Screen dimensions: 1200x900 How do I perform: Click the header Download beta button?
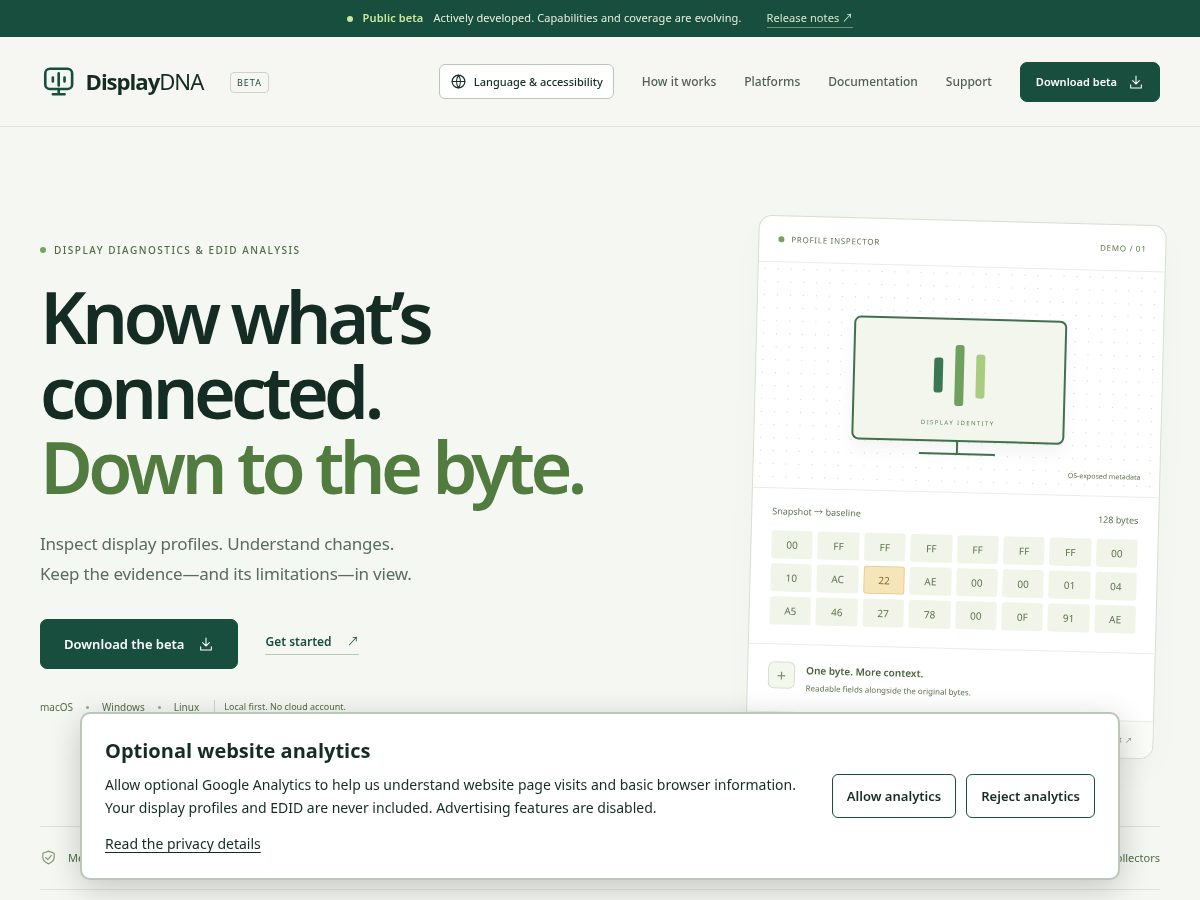tap(1090, 82)
